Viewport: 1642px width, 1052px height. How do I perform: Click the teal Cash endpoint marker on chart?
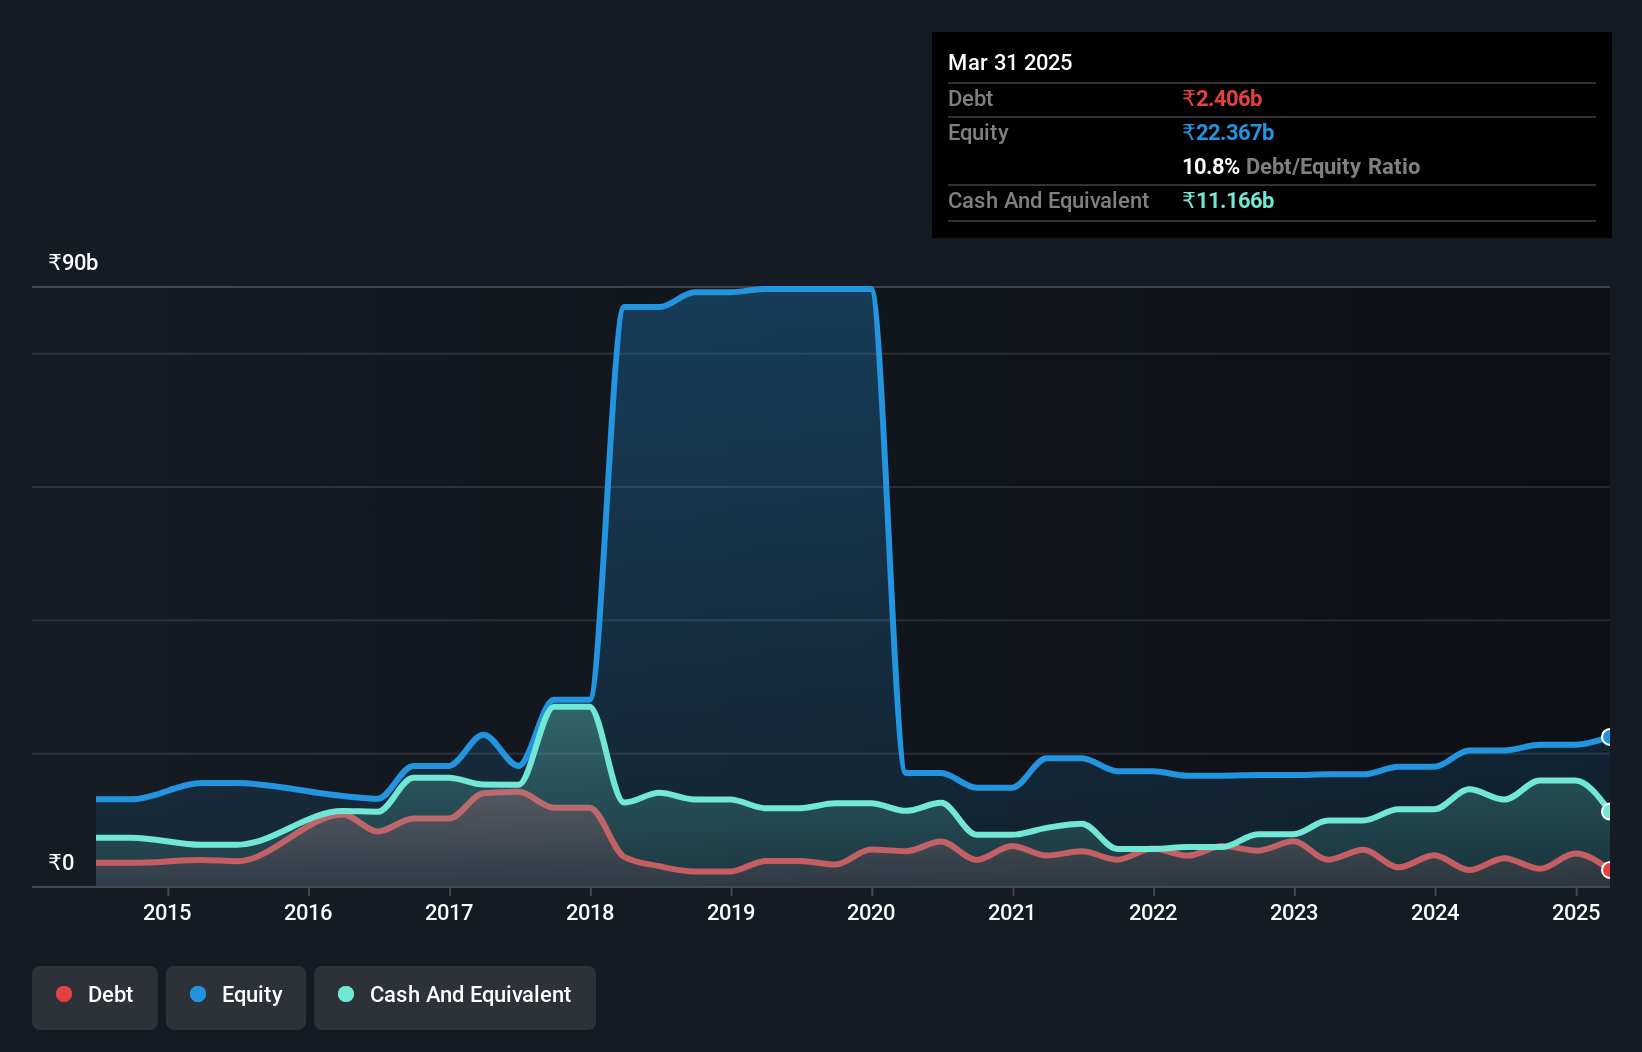pyautogui.click(x=1607, y=812)
